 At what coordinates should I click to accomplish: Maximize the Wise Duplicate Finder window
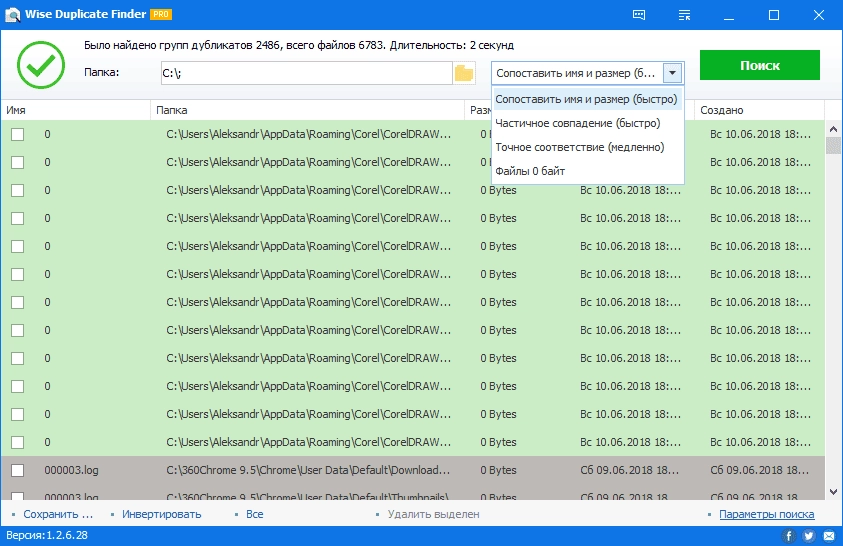pos(774,15)
